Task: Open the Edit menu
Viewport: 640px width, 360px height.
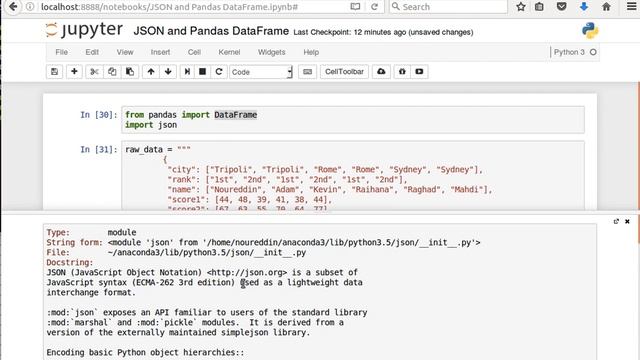Action: click(92, 52)
